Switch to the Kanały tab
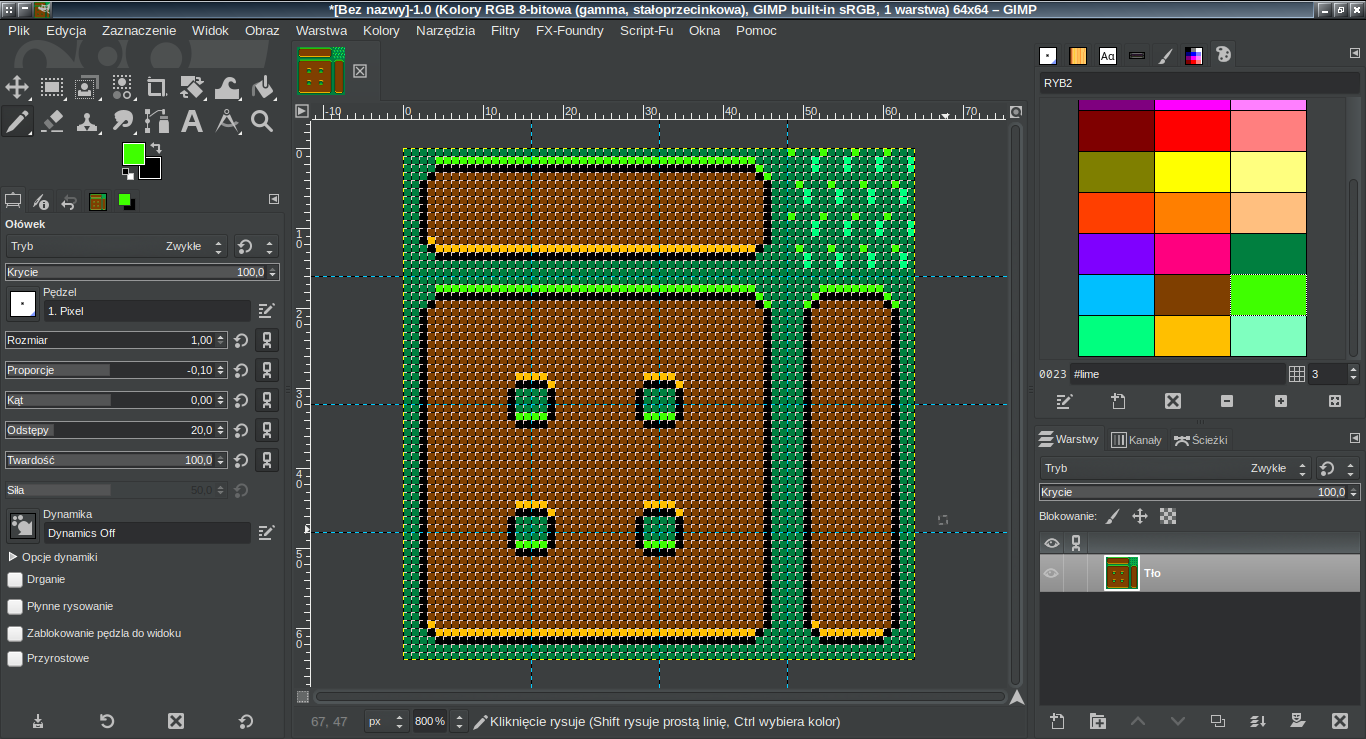Screen dimensions: 1366x739 pos(1137,440)
